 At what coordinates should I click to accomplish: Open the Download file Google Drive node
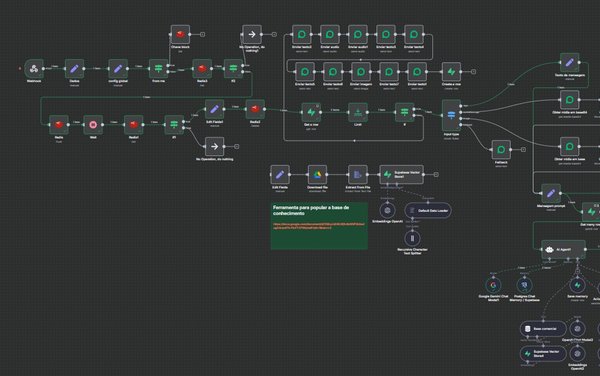point(317,174)
